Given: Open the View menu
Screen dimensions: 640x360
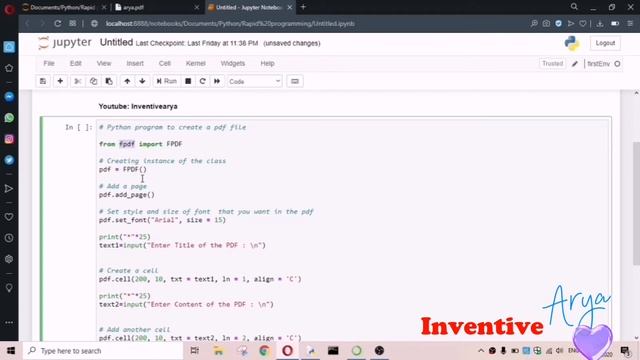Looking at the screenshot, I should [x=104, y=63].
